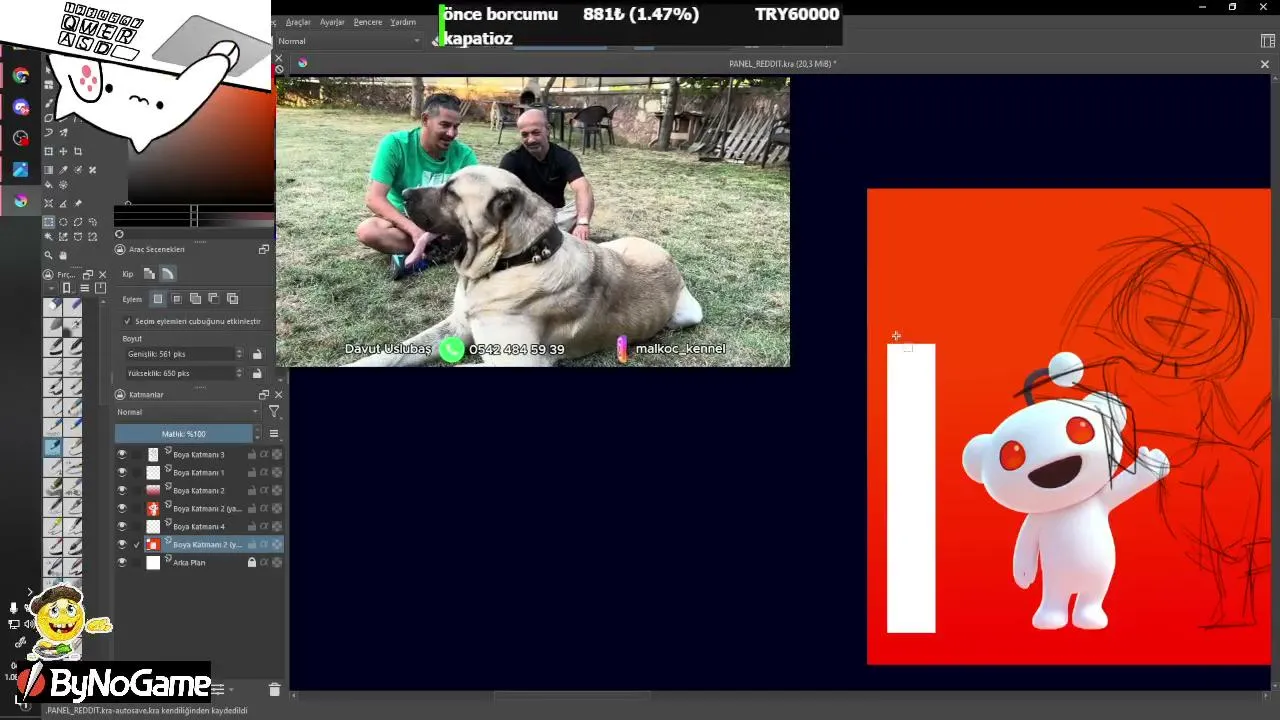Select the Freehand Selection tool

93,222
